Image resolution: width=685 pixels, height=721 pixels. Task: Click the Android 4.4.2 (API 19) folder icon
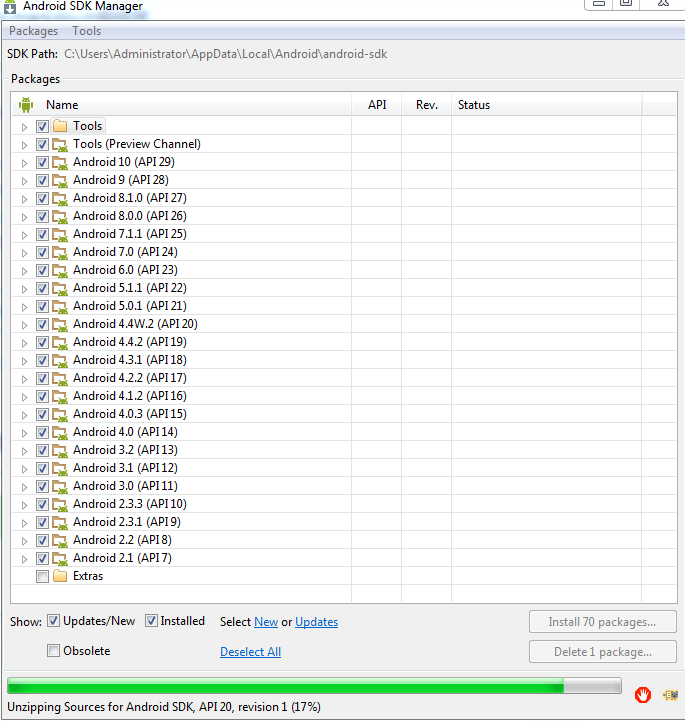[60, 342]
